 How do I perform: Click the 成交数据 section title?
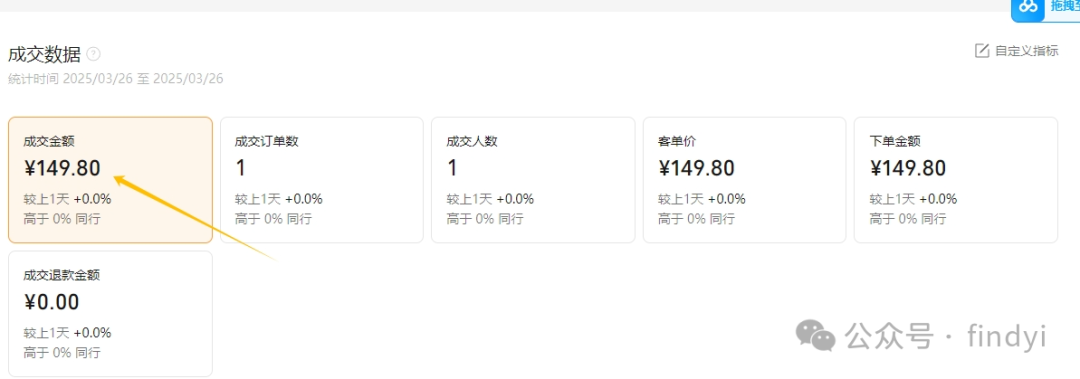[44, 54]
